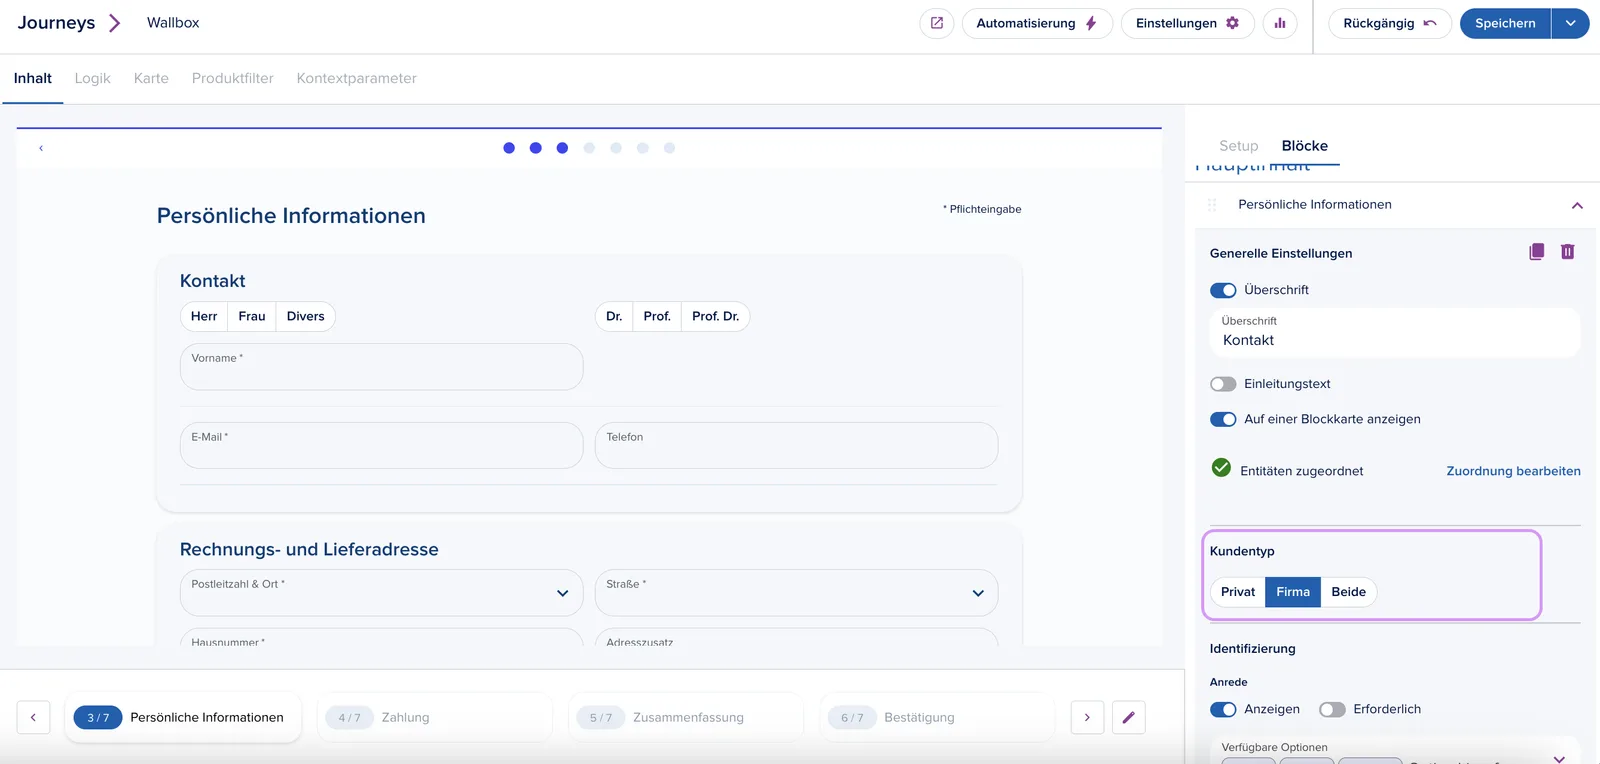
Task: Select Privat as Kundentyp
Action: pos(1238,592)
